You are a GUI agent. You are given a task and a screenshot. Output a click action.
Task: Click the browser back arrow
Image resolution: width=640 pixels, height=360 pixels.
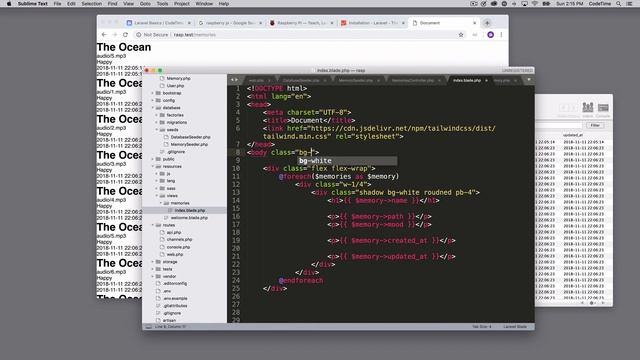[104, 35]
